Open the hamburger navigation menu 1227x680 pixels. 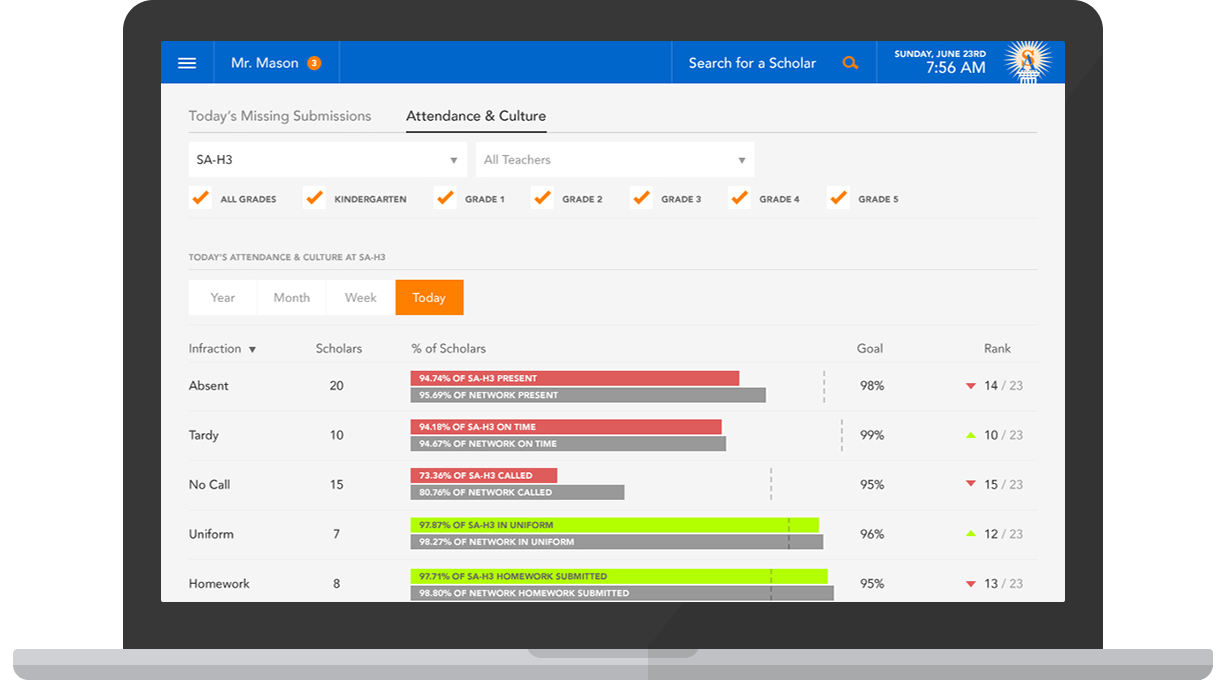click(187, 62)
